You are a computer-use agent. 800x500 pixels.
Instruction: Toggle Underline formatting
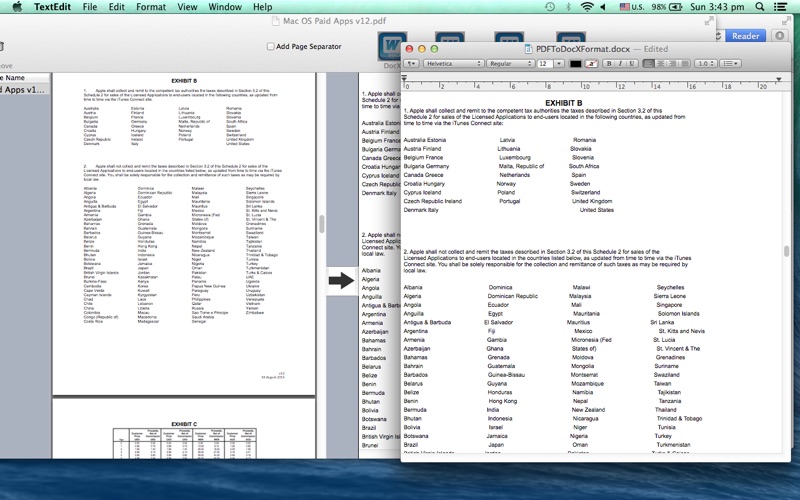tap(632, 64)
